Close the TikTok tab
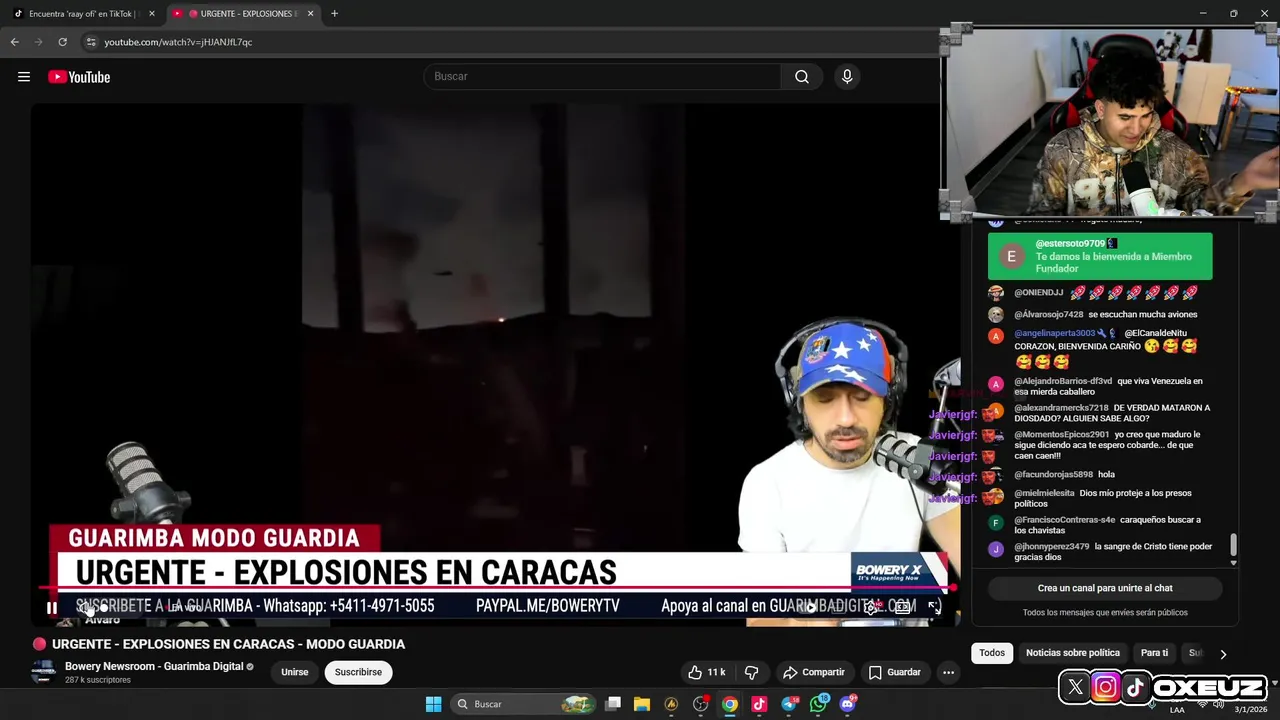Screen dimensions: 1280x720 152,14
